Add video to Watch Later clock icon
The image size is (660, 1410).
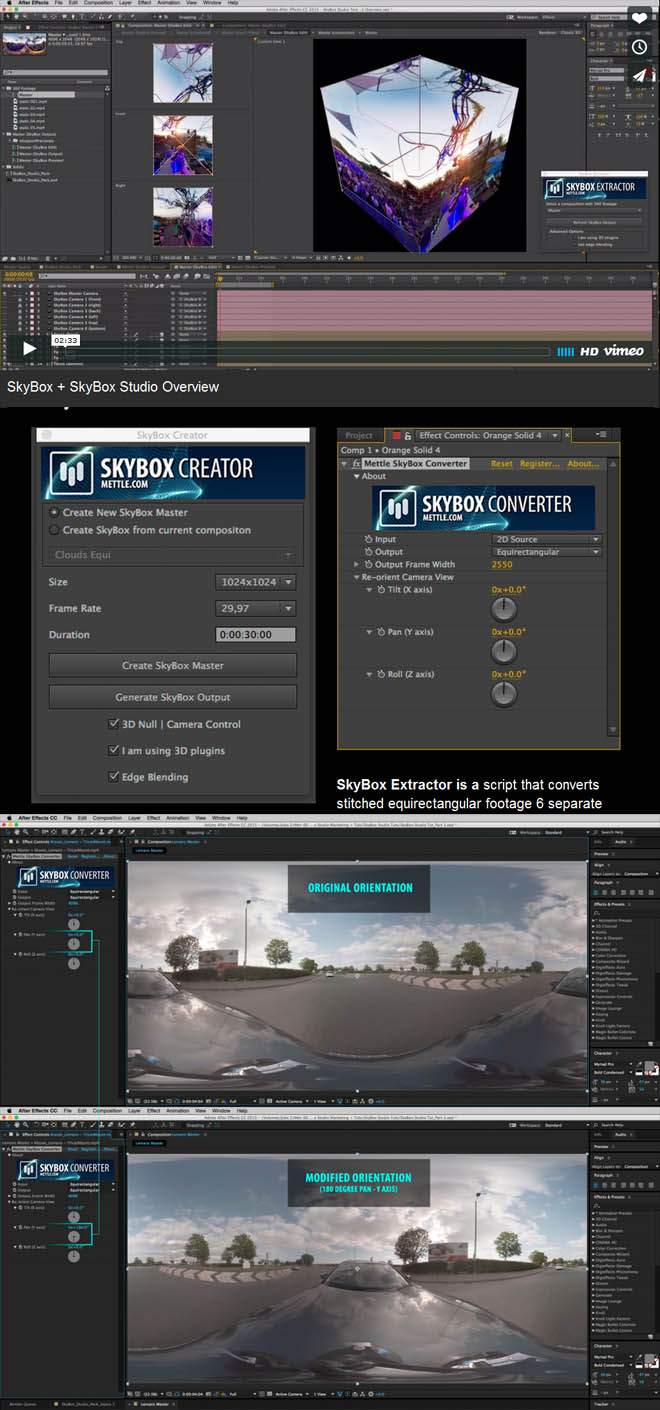pos(639,46)
